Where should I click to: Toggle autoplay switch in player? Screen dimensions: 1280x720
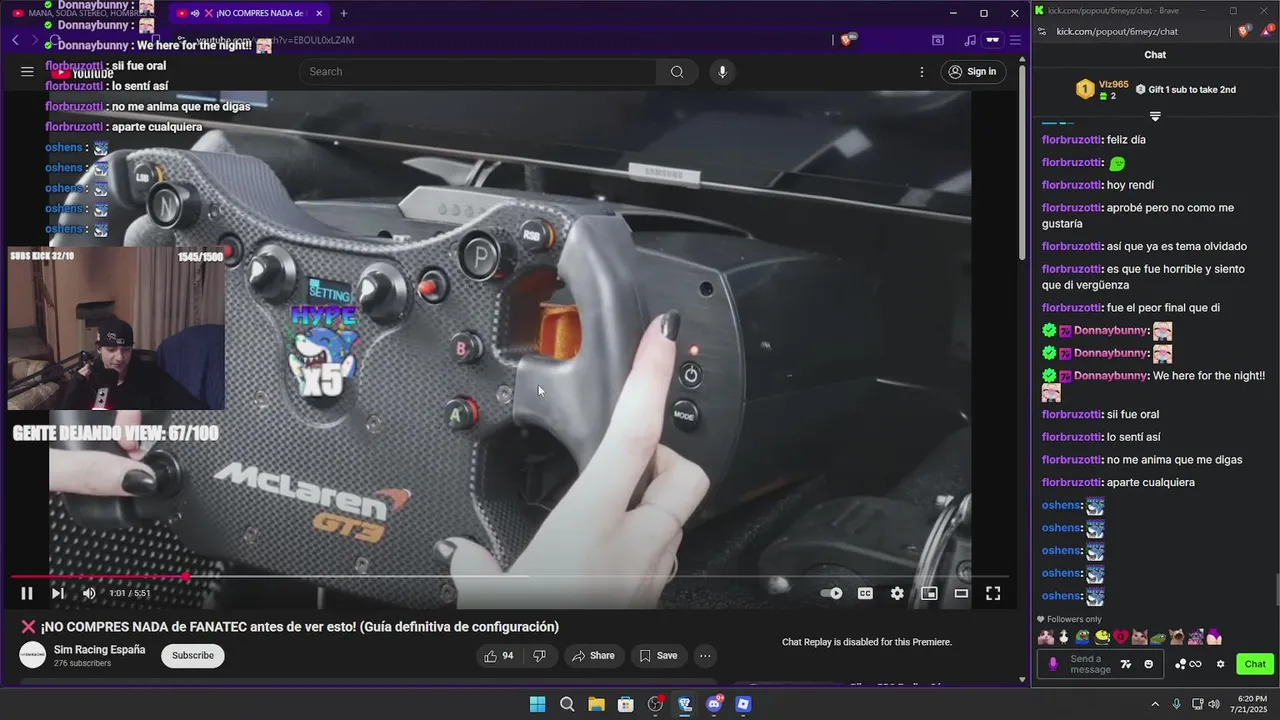[x=831, y=593]
